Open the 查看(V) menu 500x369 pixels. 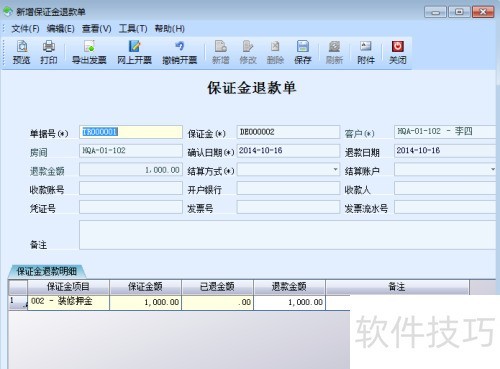pyautogui.click(x=97, y=29)
